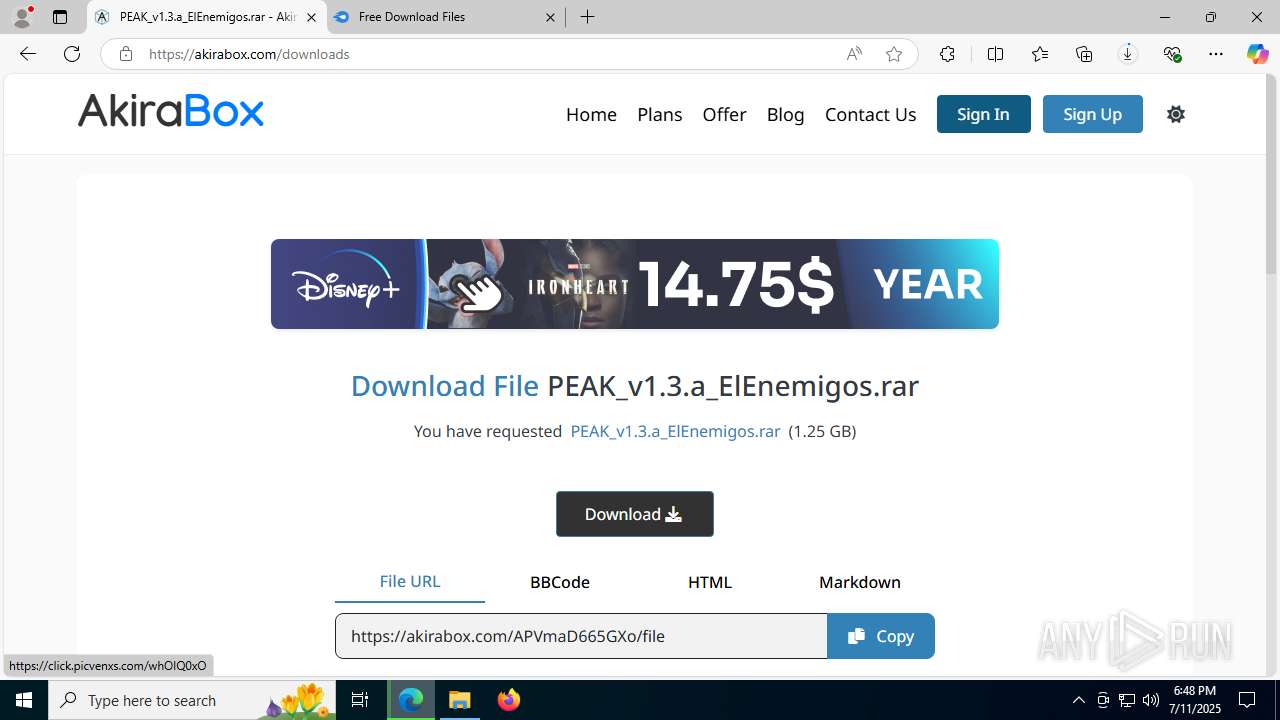The image size is (1280, 720).
Task: Open the Windows Start menu
Action: click(24, 700)
